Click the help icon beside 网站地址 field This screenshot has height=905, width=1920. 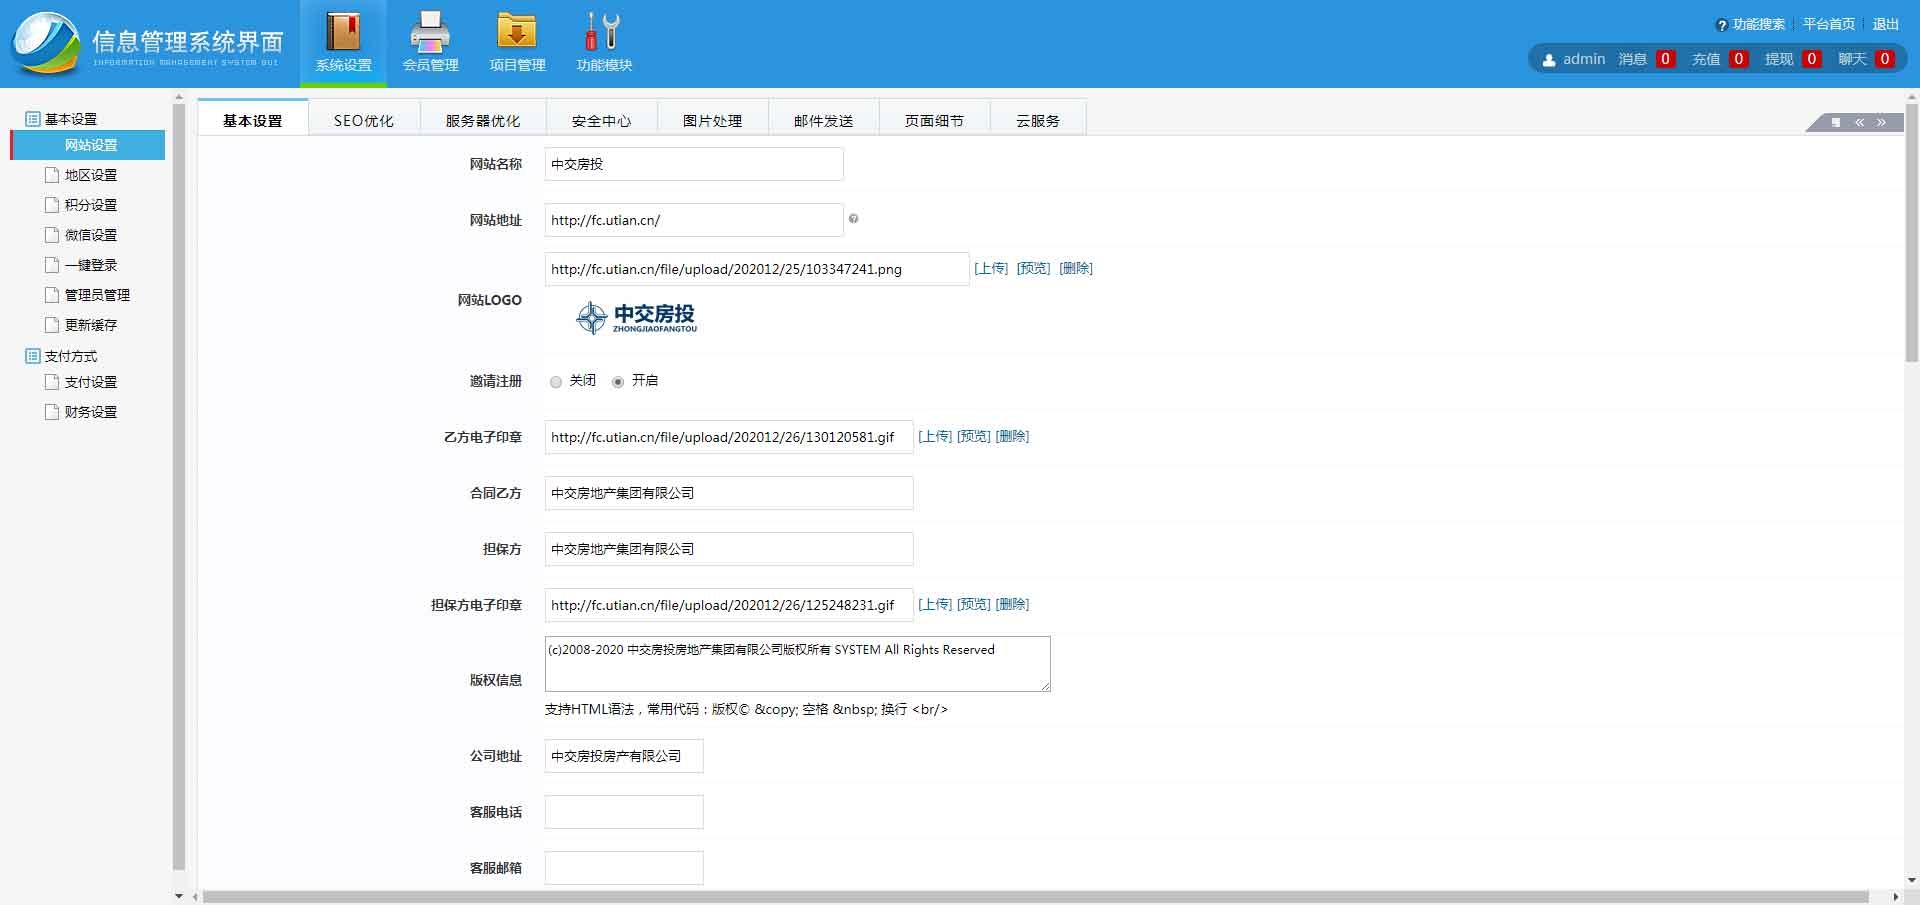point(853,219)
